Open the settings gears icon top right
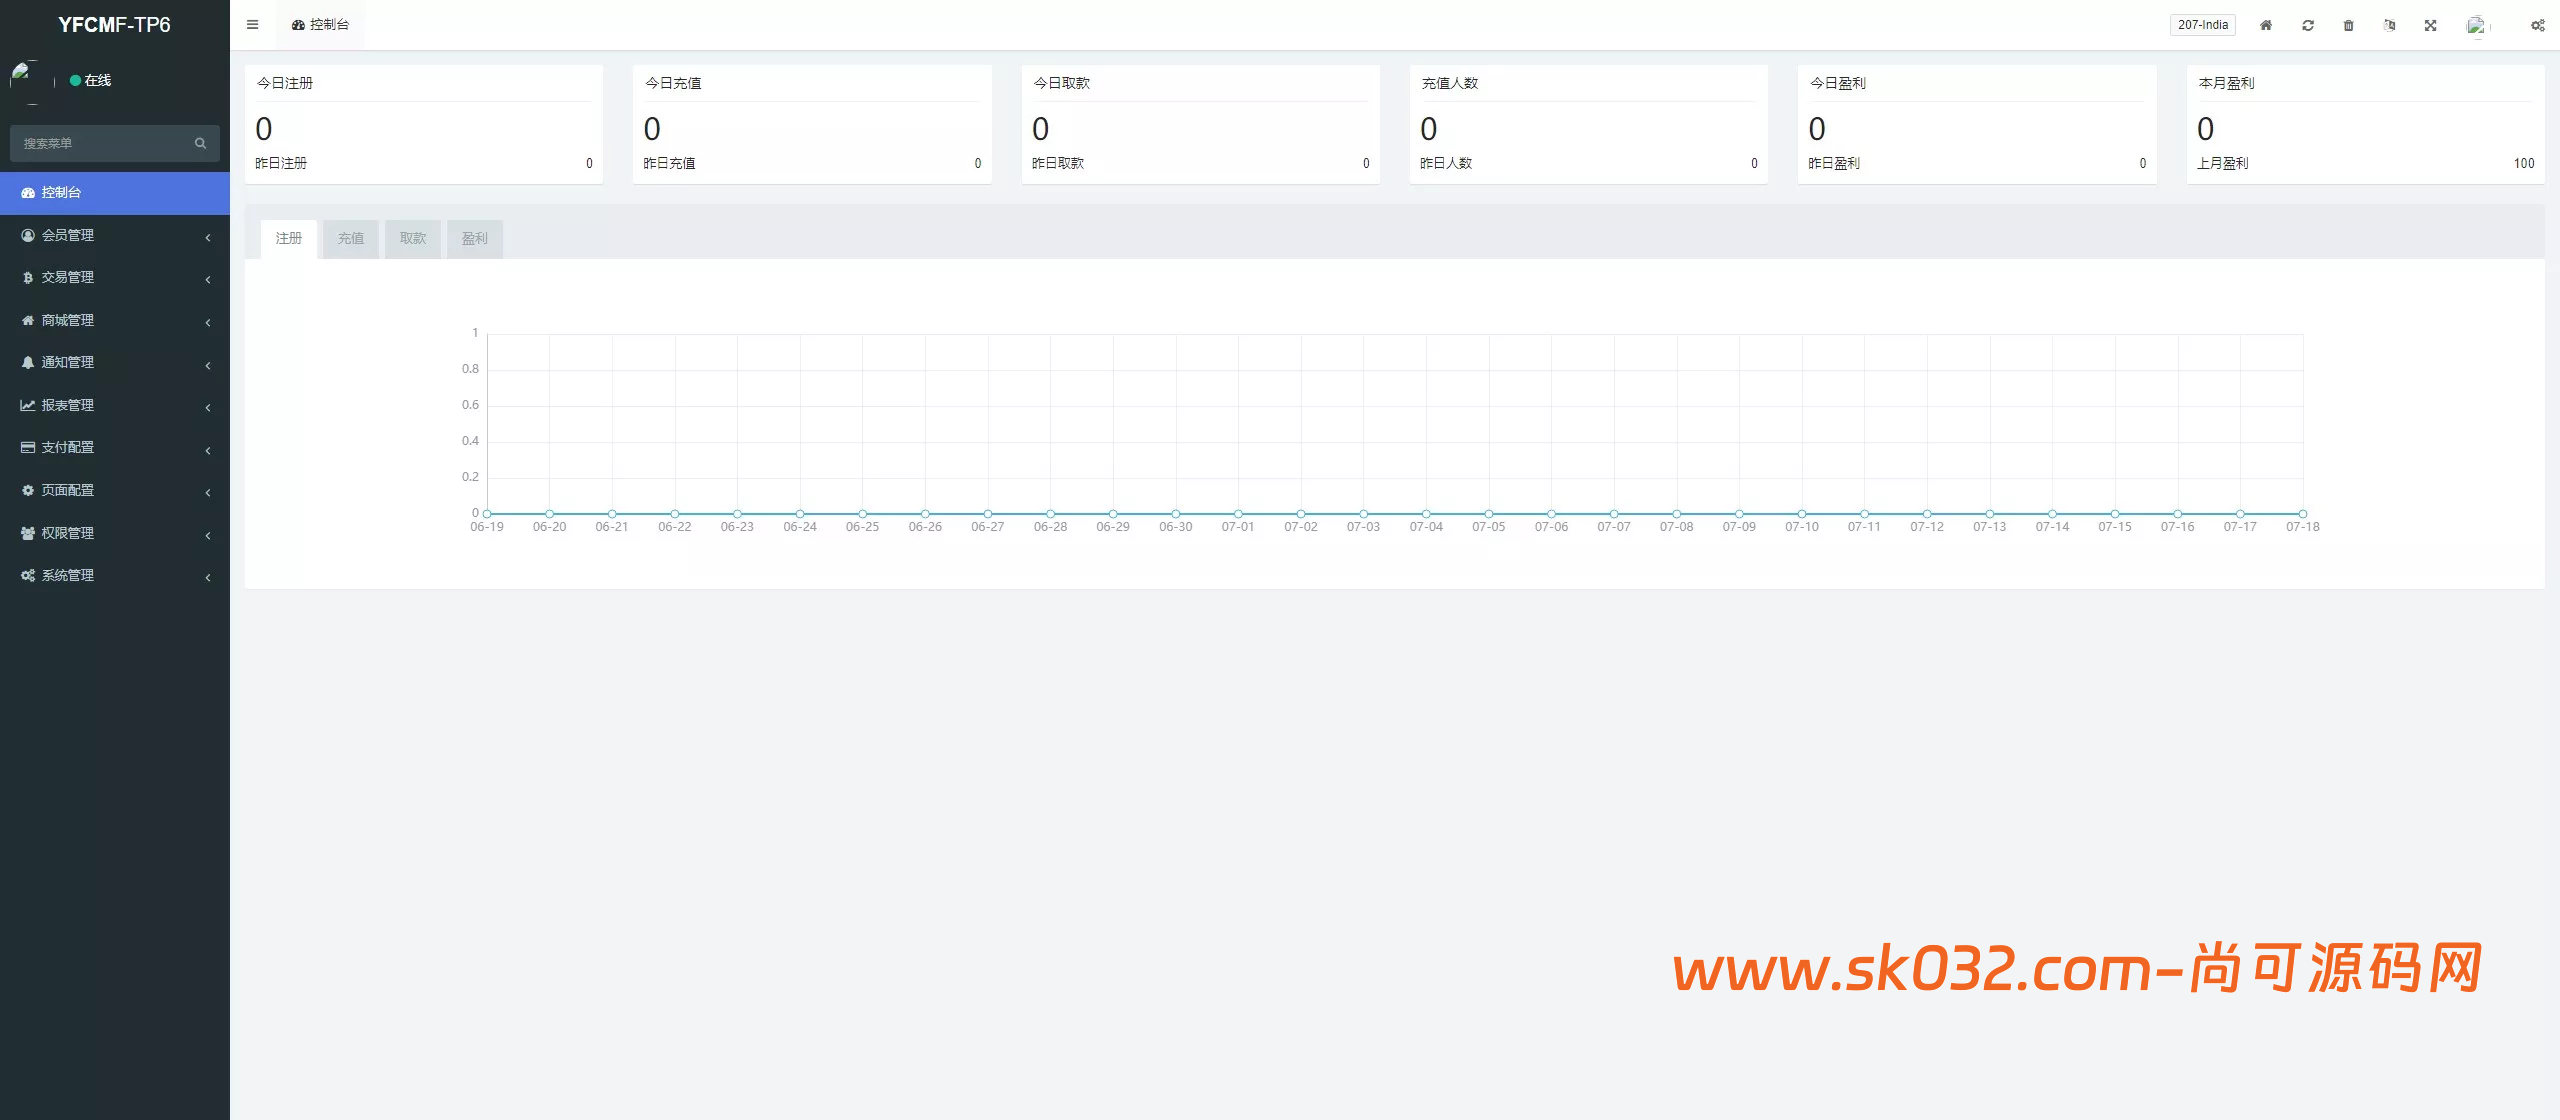This screenshot has height=1120, width=2560. click(x=2538, y=25)
